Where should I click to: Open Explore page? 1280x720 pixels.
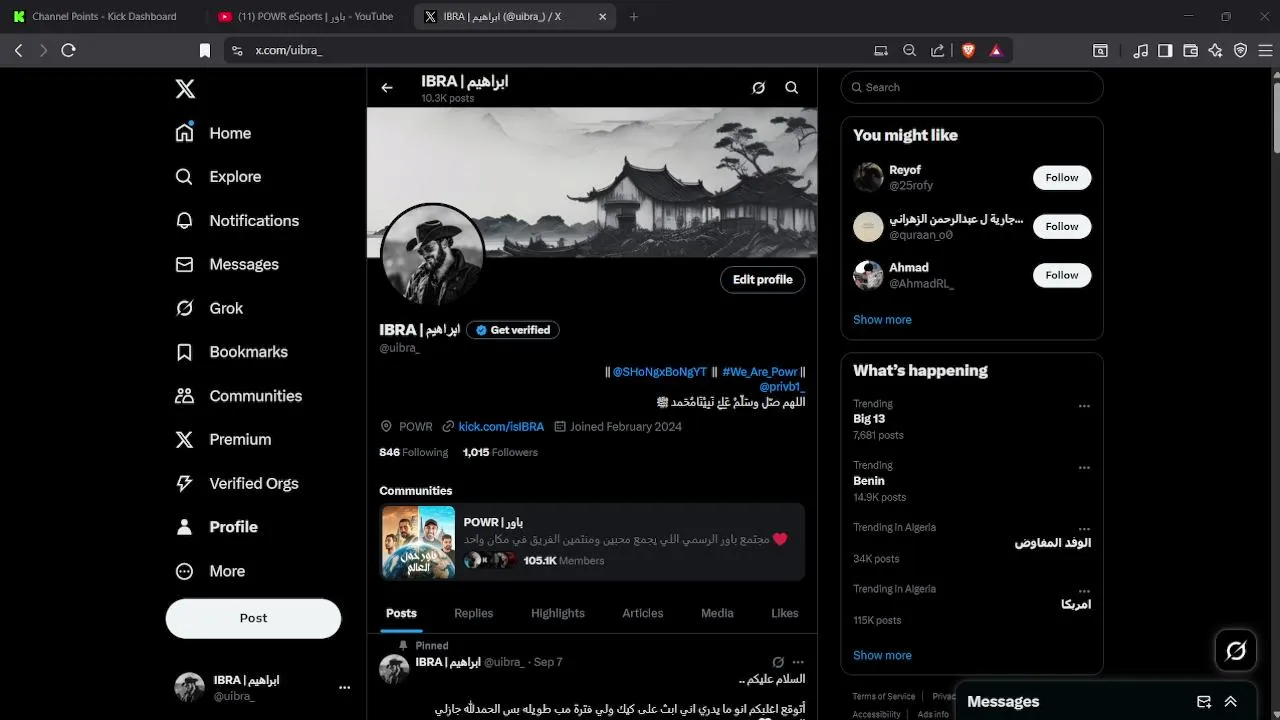[x=218, y=177]
